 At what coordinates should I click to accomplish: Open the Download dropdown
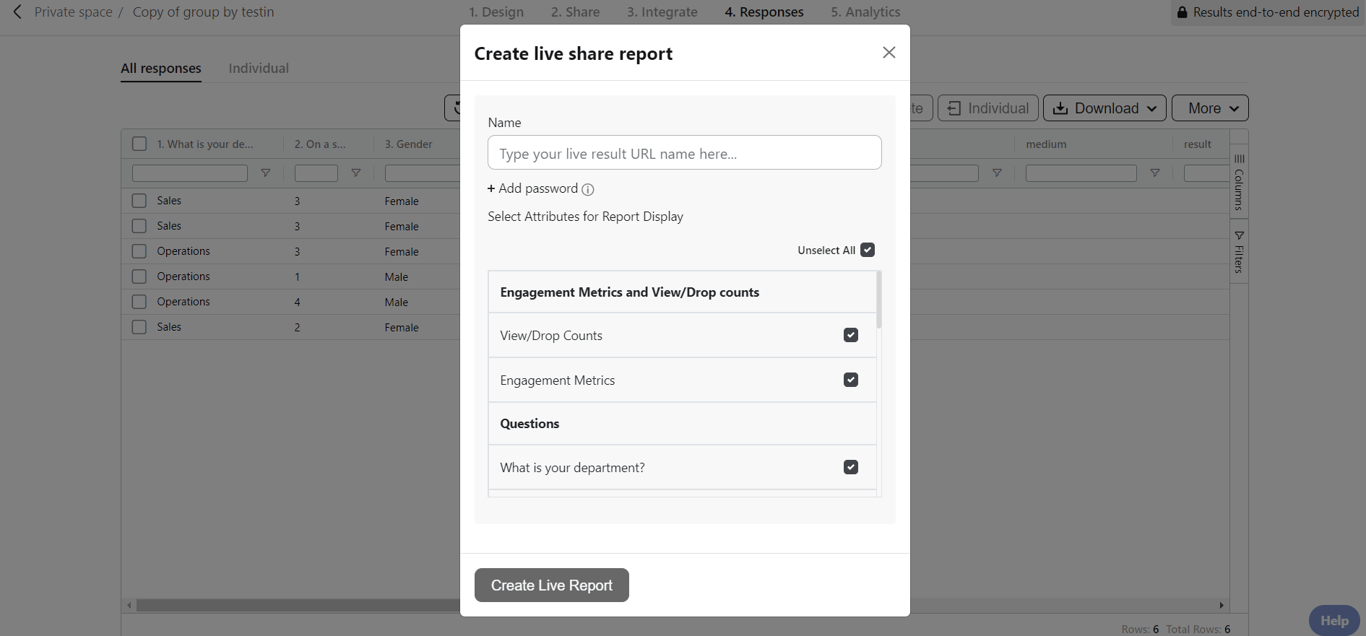pyautogui.click(x=1104, y=108)
